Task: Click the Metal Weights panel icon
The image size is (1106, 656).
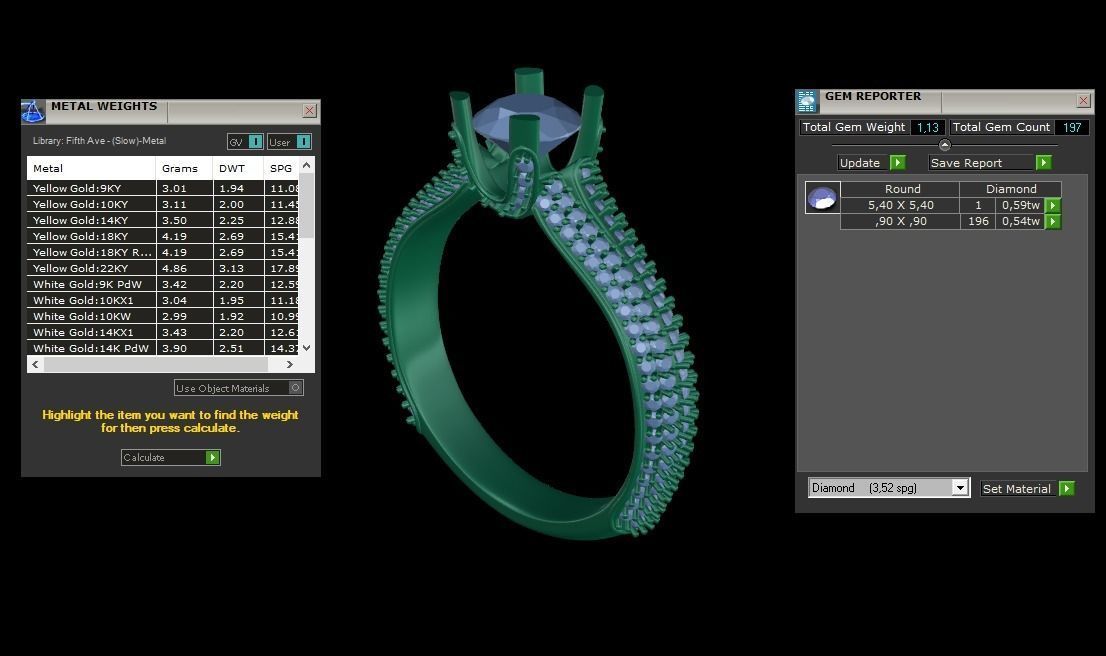Action: tap(32, 111)
